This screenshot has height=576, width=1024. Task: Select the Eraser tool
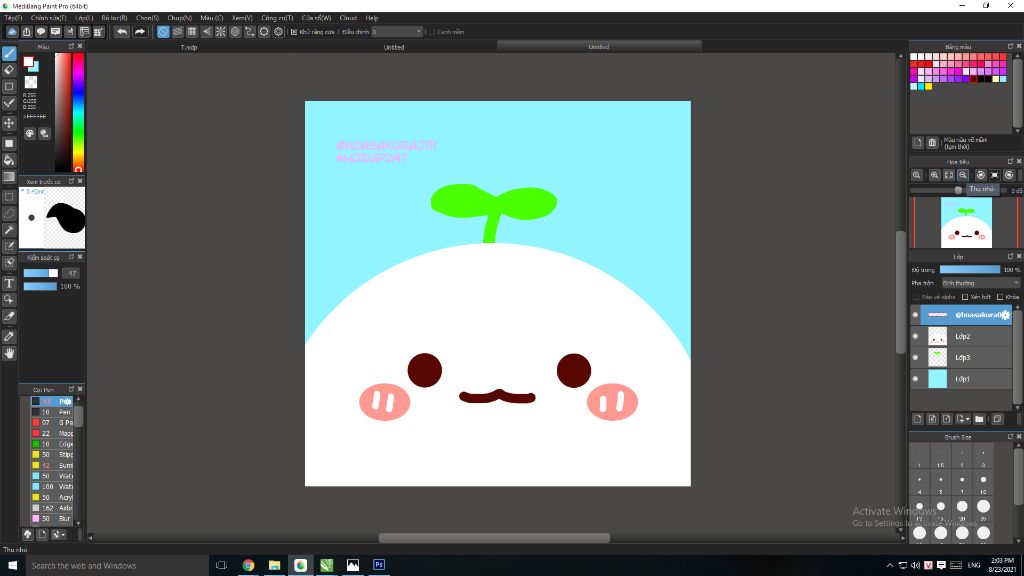pyautogui.click(x=9, y=70)
